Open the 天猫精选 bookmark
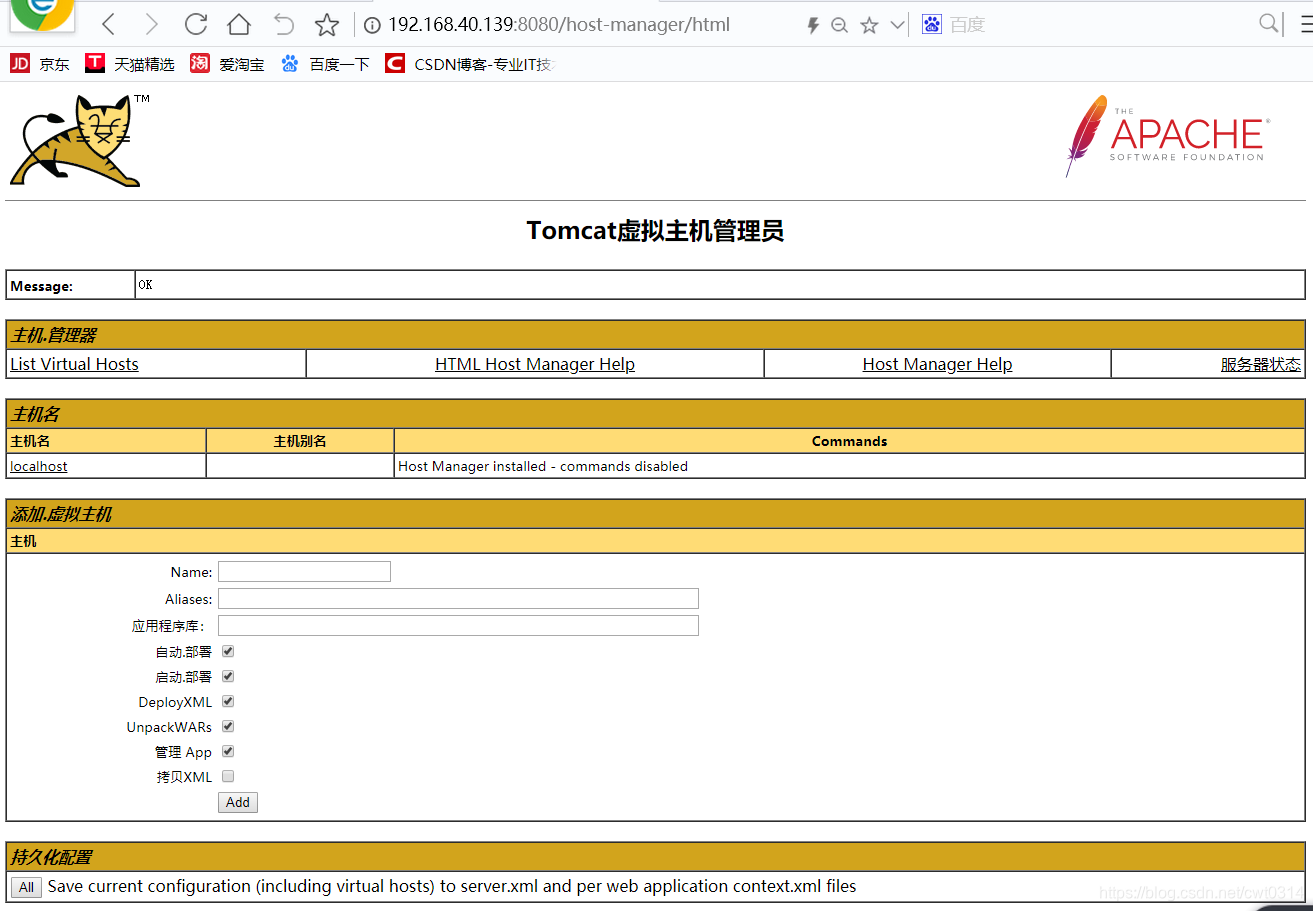Image resolution: width=1313 pixels, height=911 pixels. [130, 64]
